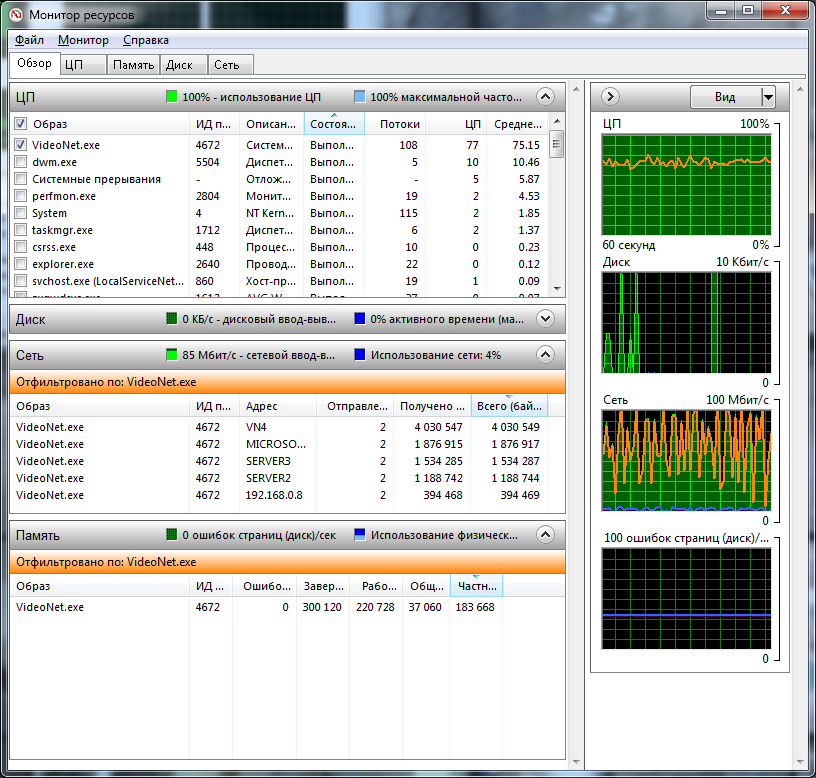Uncheck the VideoNet.exe process checkbox
Screen dimensions: 816x778
coord(20,145)
